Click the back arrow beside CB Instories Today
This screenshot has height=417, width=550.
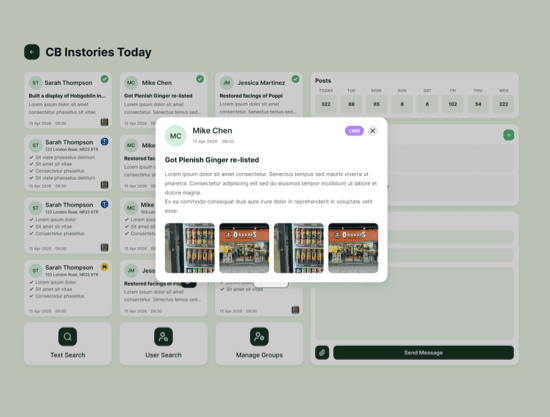[32, 52]
